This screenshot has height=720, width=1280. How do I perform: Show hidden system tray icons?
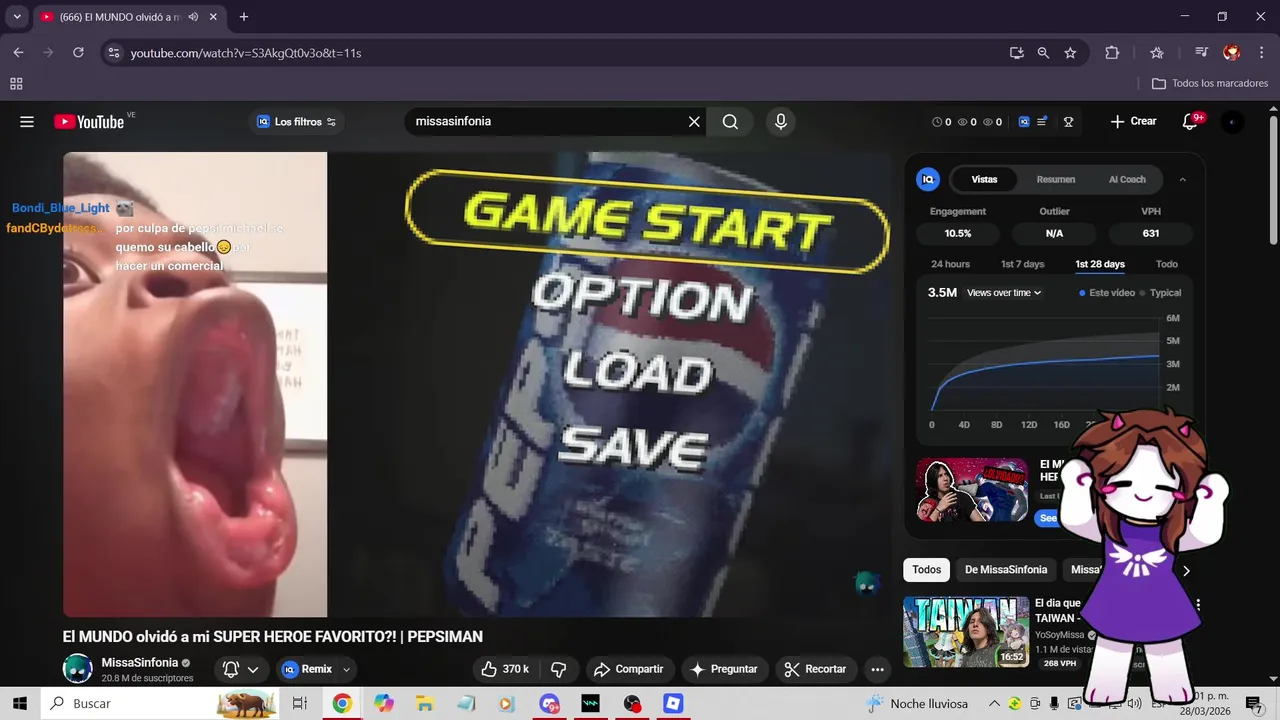tap(994, 704)
